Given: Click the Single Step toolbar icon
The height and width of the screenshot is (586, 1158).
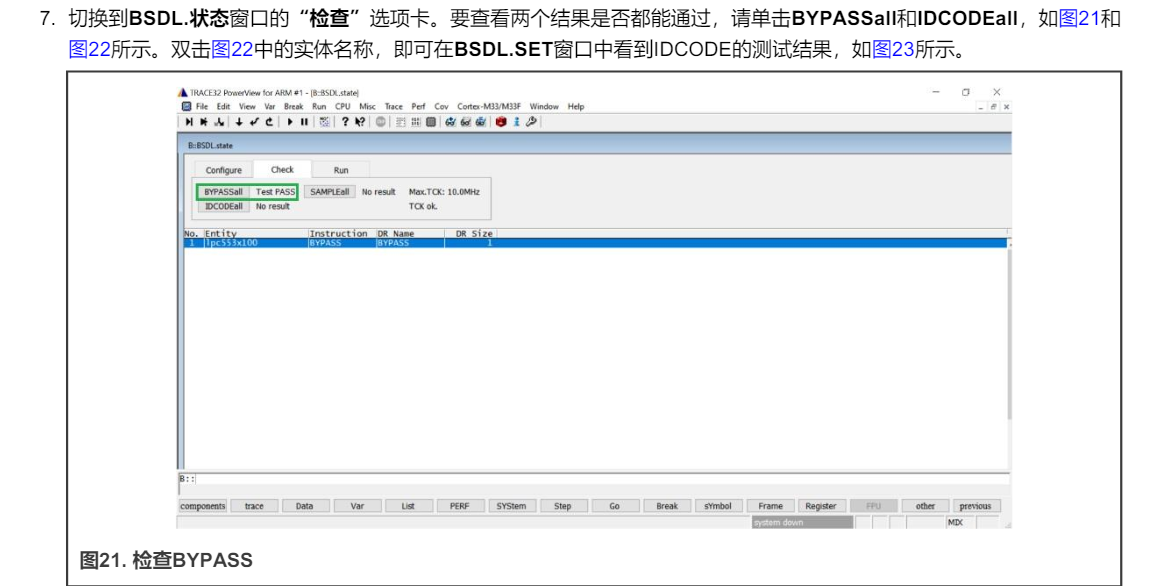Looking at the screenshot, I should 189,122.
